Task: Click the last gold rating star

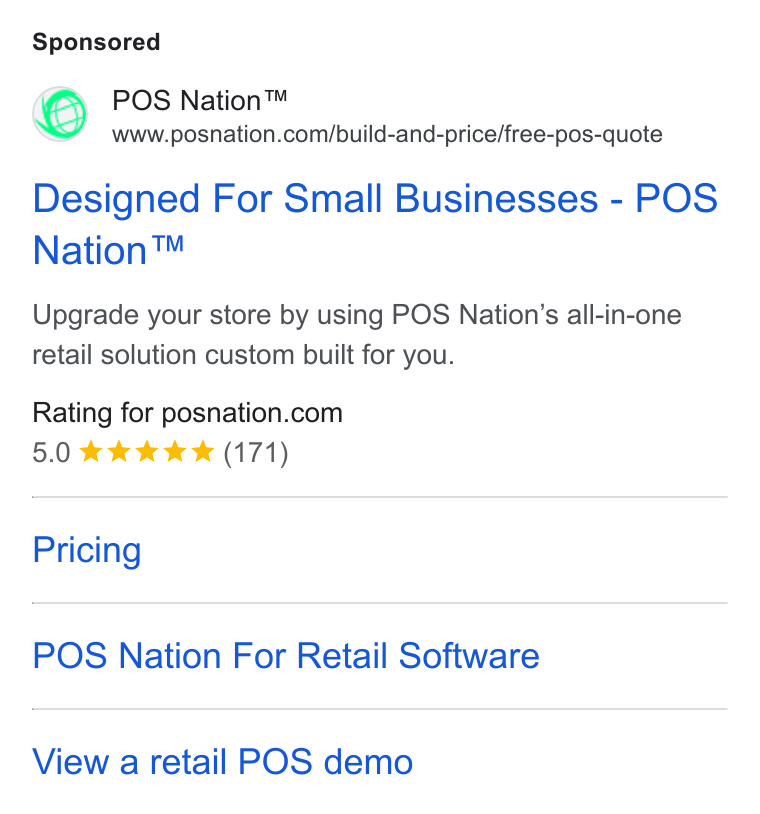Action: (x=202, y=452)
